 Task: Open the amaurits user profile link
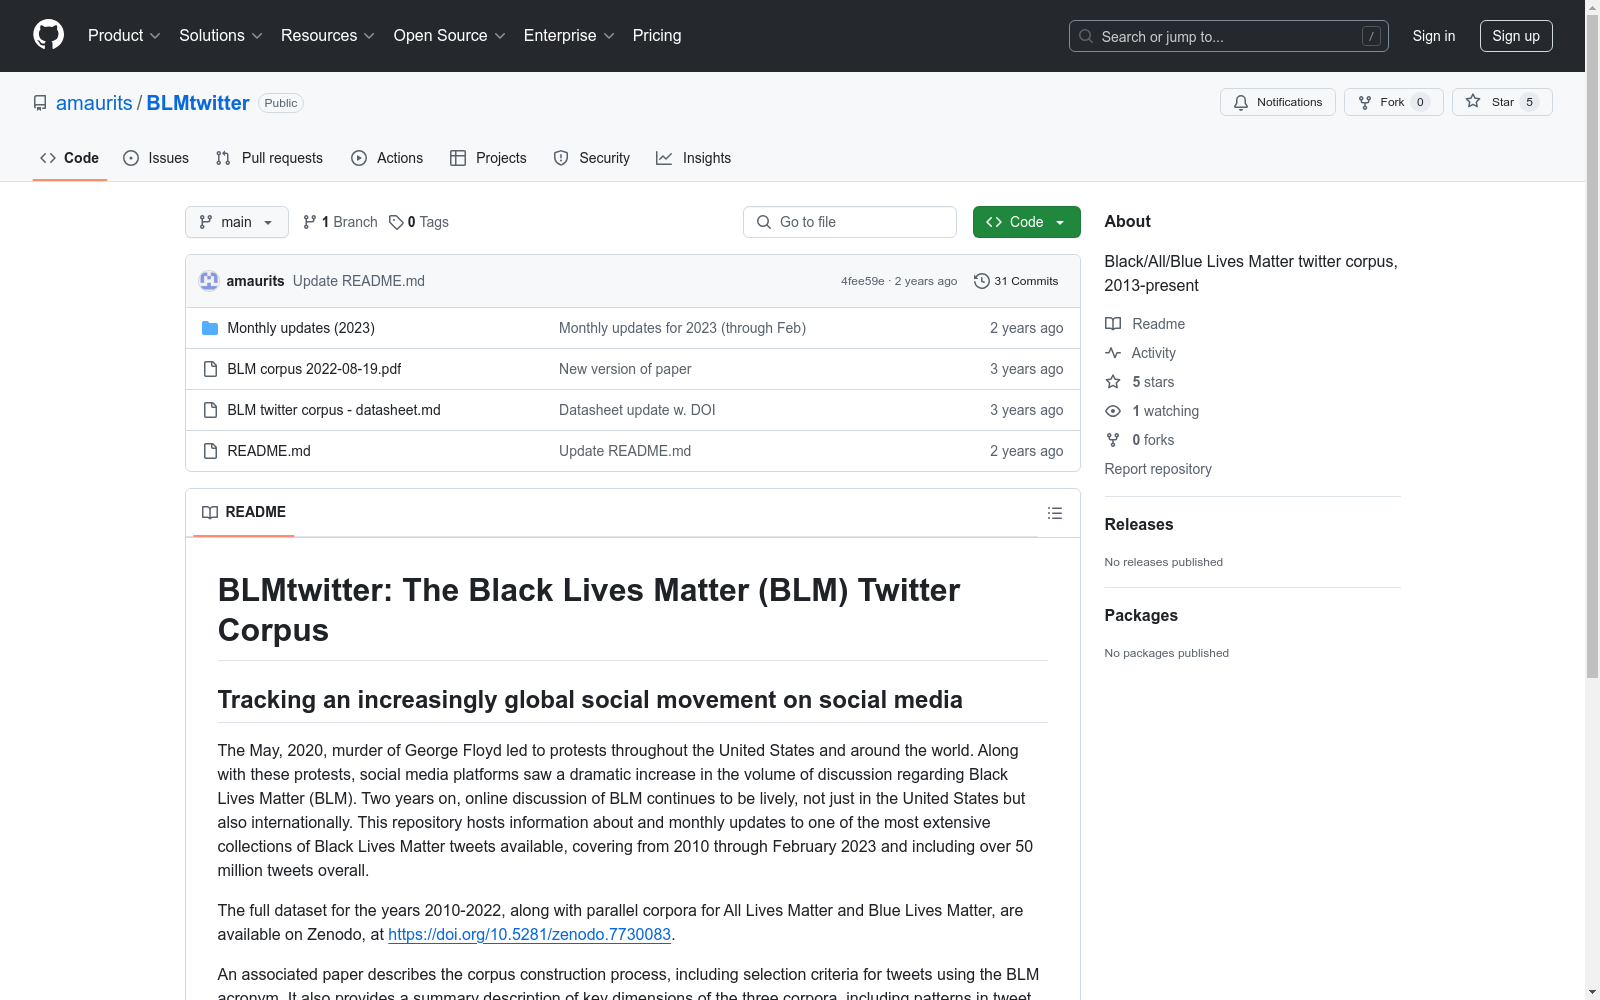(94, 103)
